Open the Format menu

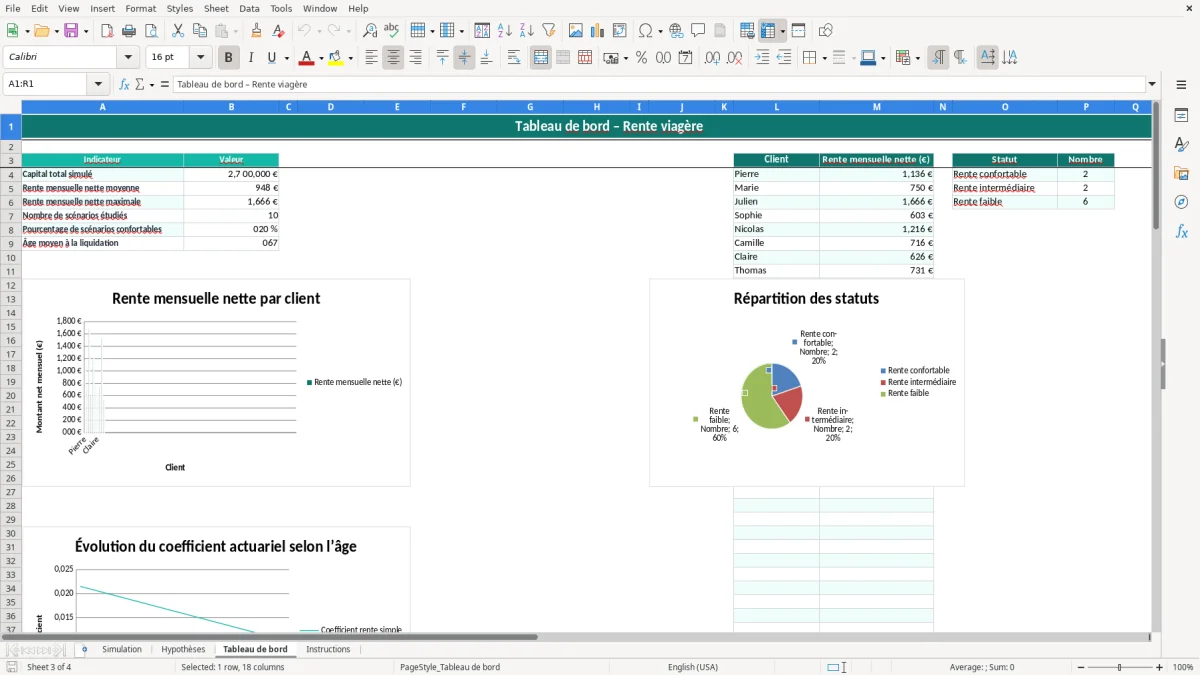pyautogui.click(x=140, y=8)
